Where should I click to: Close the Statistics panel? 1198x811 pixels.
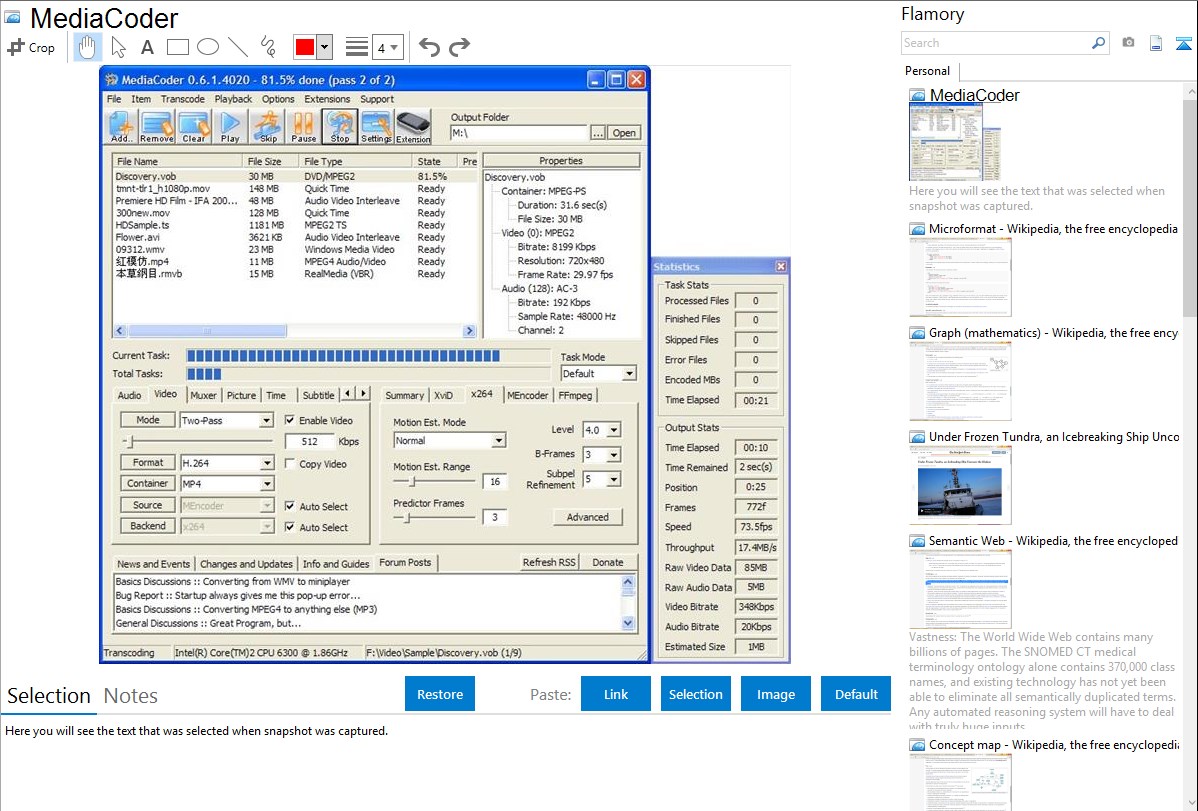pos(781,266)
